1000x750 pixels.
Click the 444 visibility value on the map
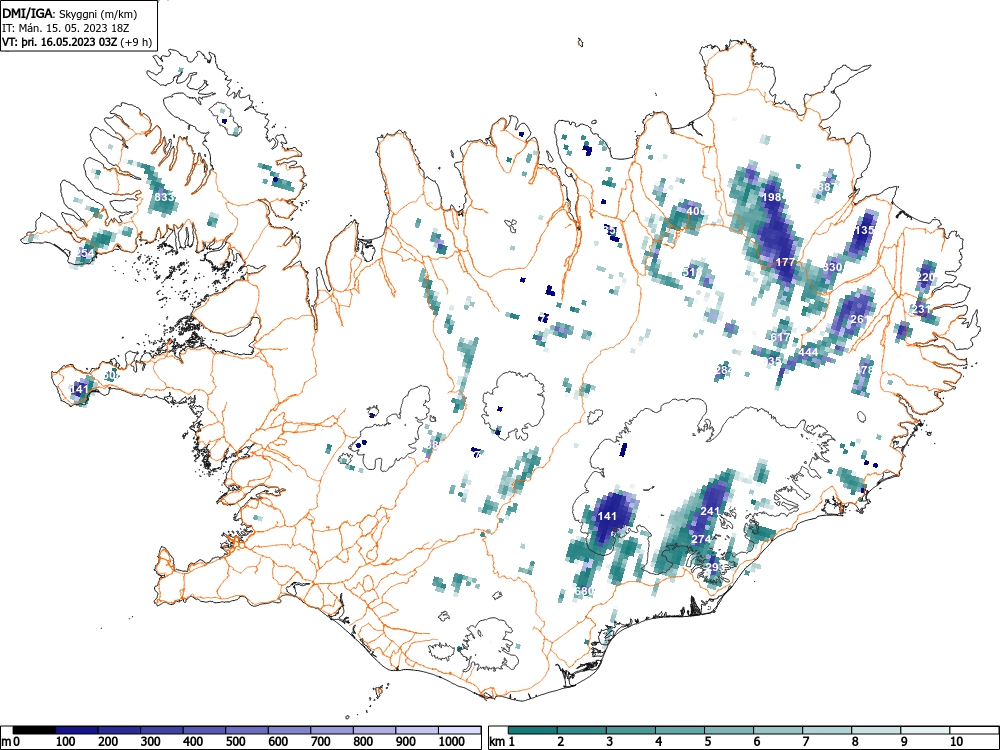(808, 353)
